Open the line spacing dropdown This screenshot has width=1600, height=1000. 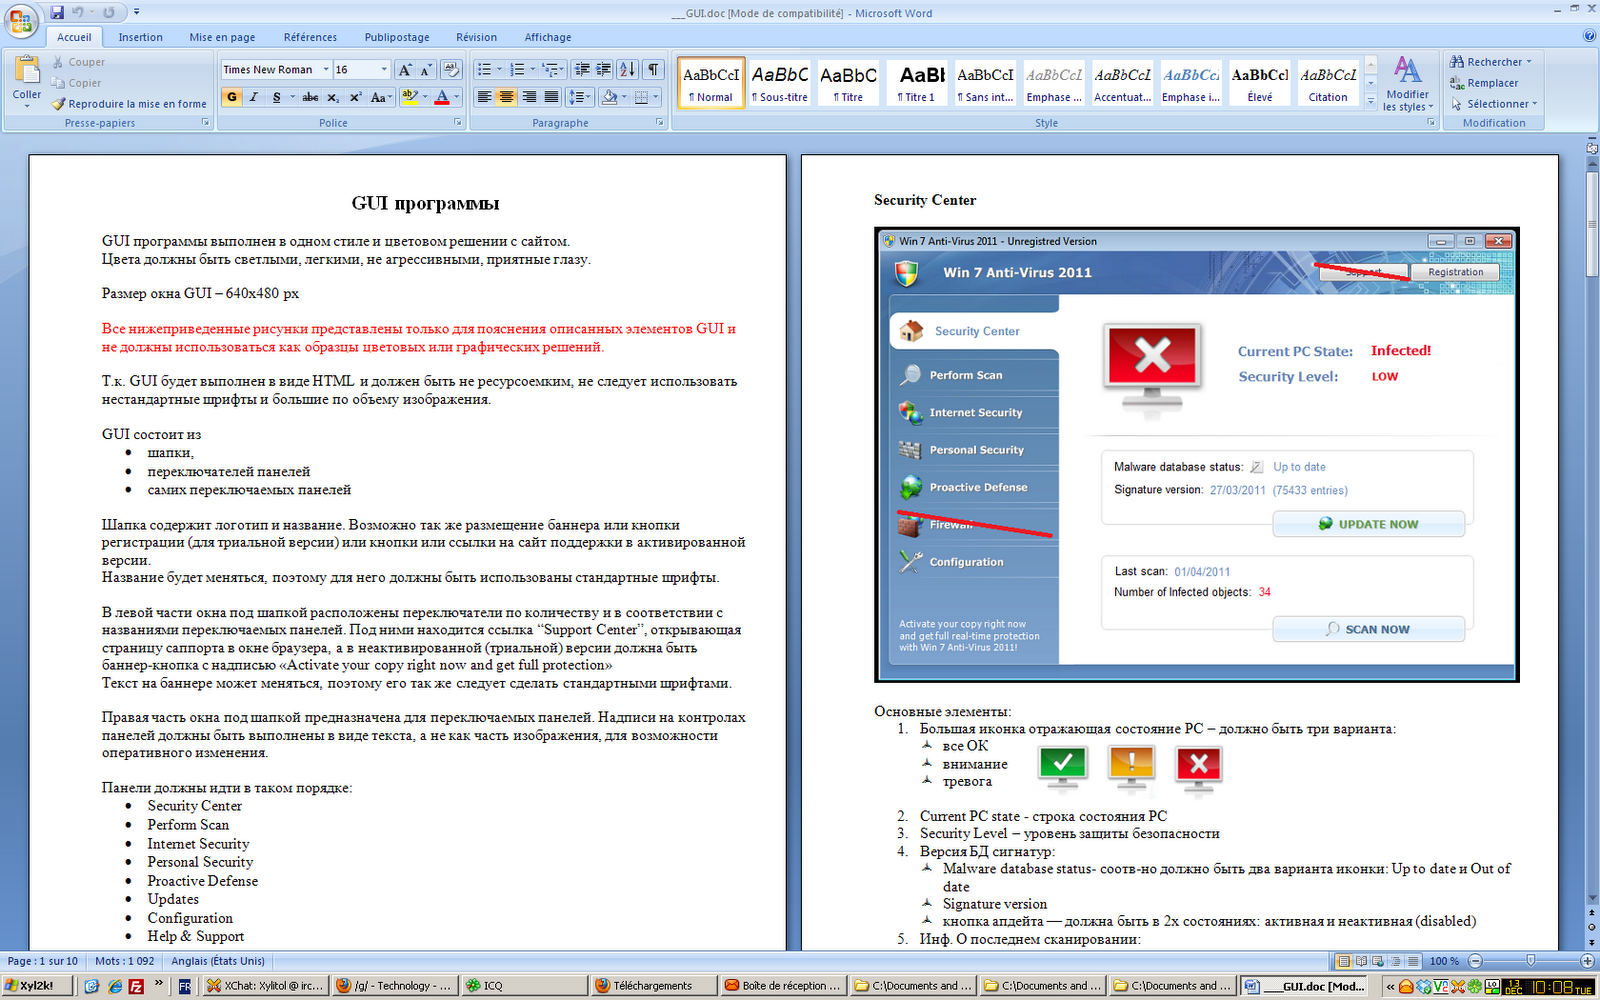pyautogui.click(x=578, y=97)
